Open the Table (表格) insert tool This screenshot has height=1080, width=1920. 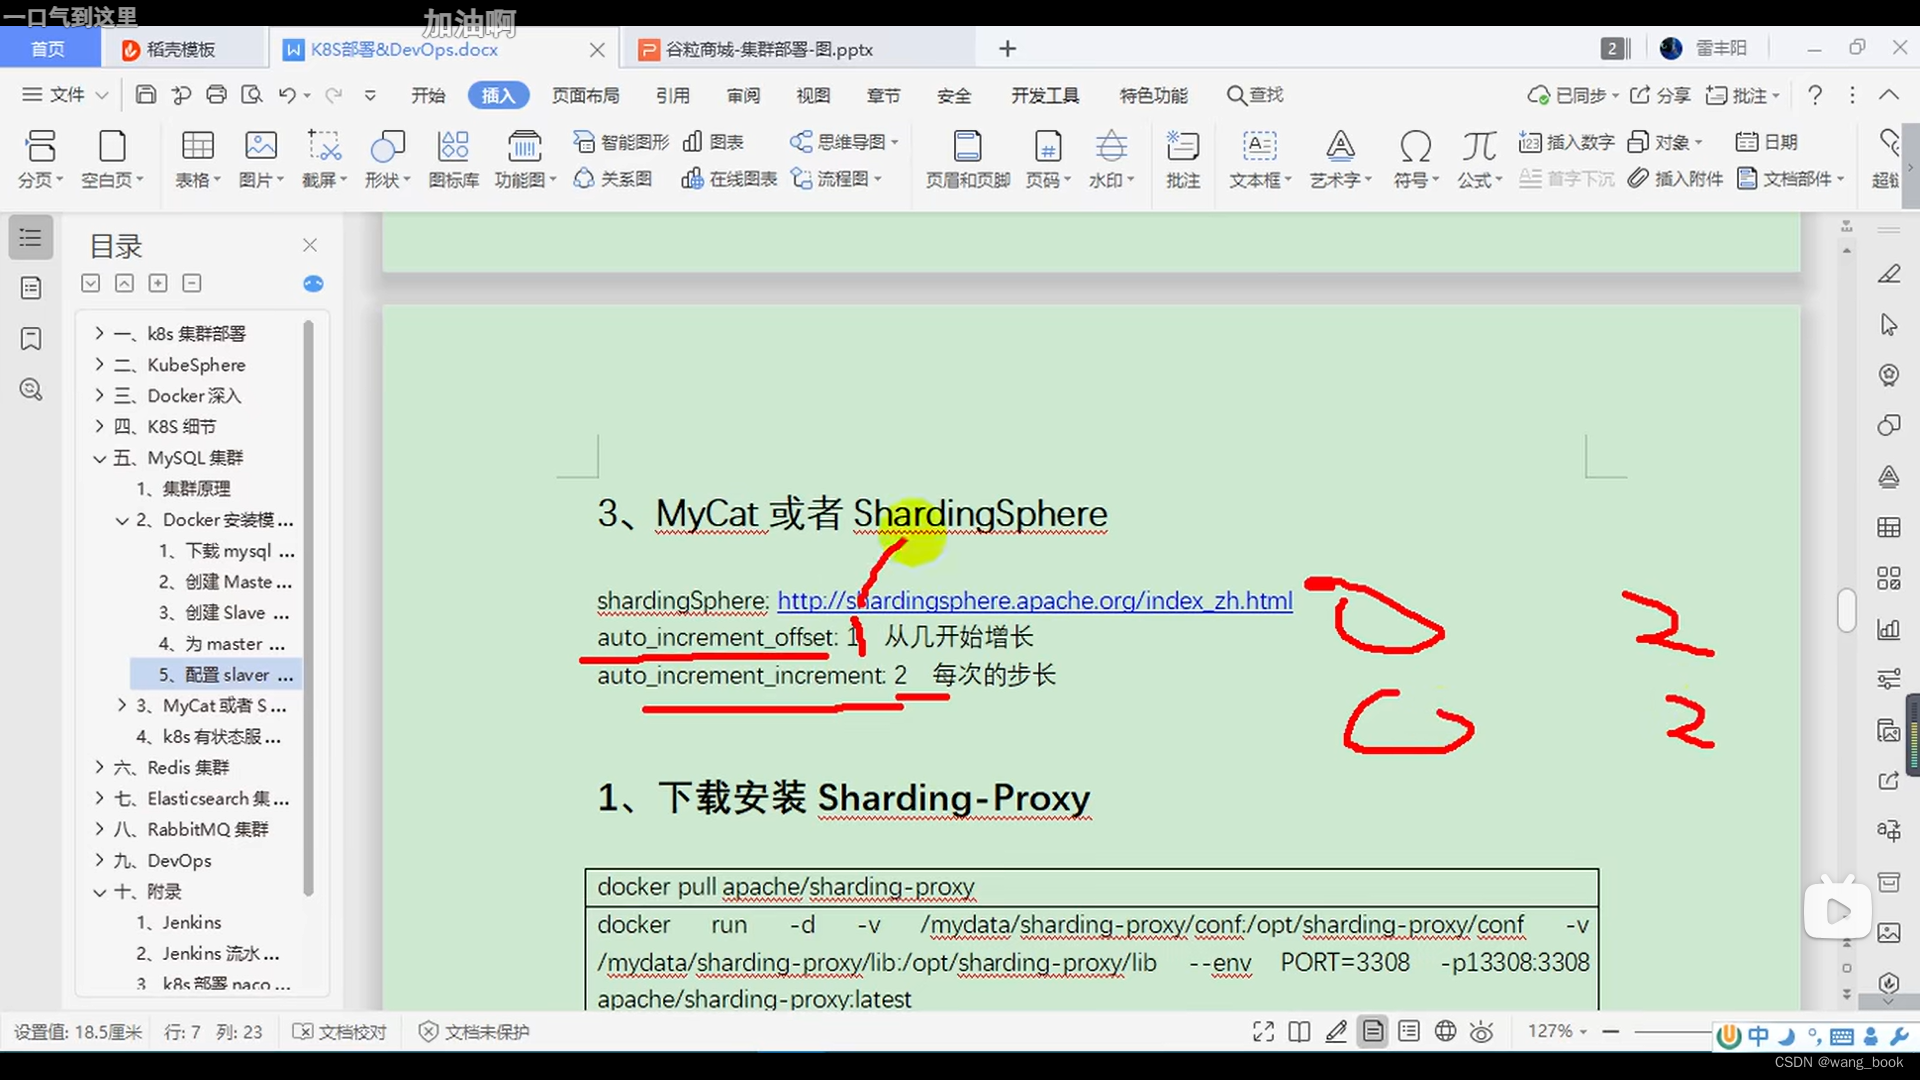pyautogui.click(x=197, y=158)
